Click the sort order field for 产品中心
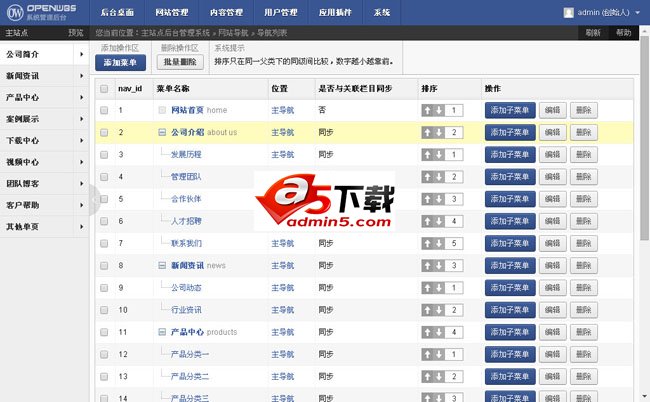 [x=454, y=332]
